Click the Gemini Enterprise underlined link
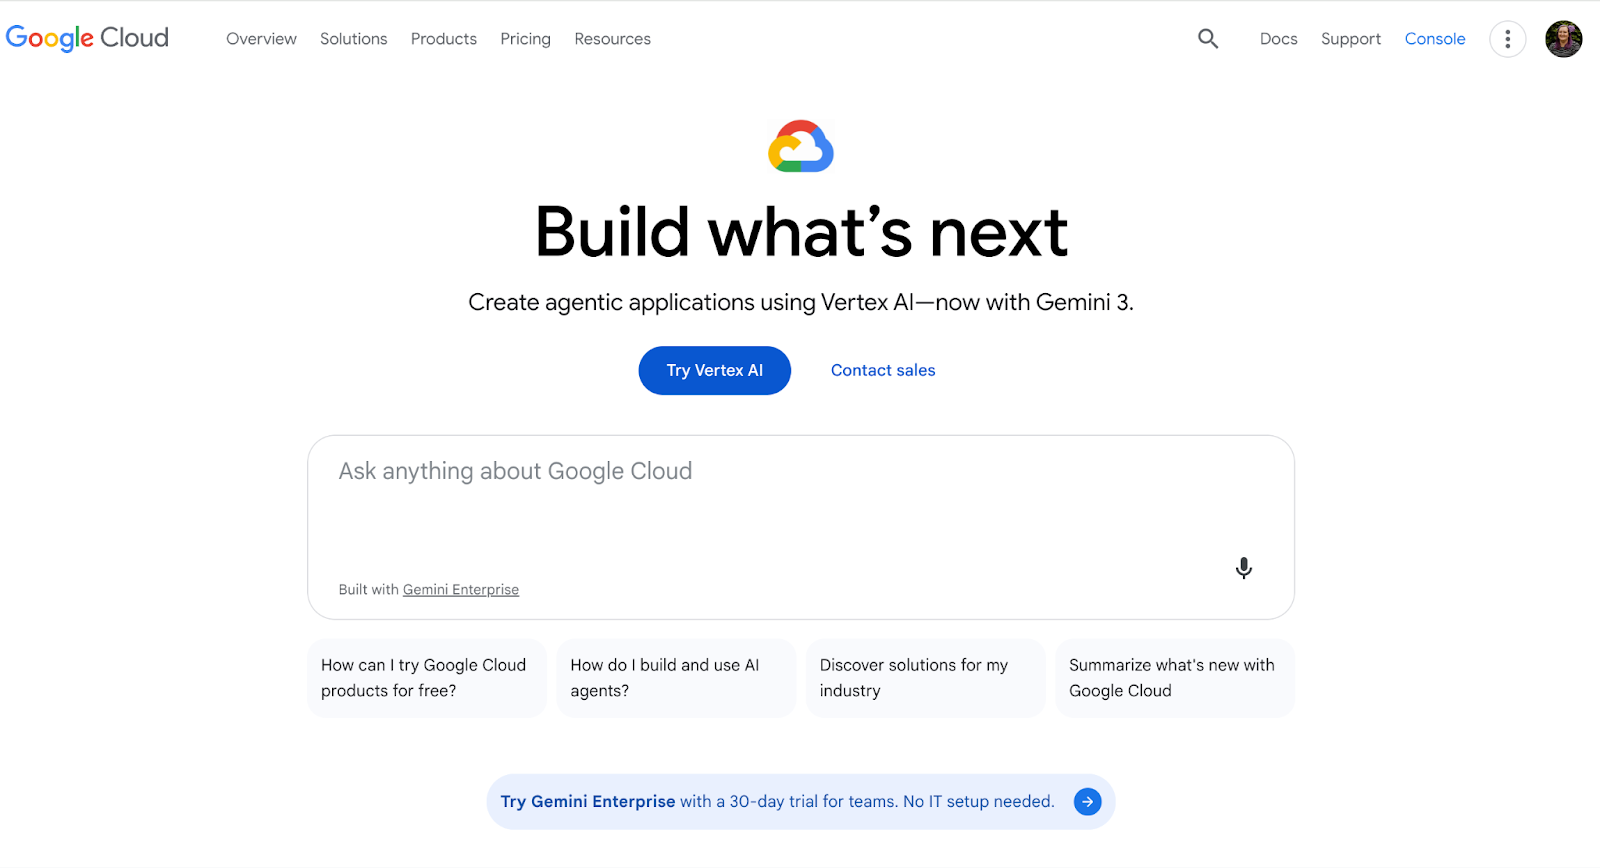Image resolution: width=1600 pixels, height=868 pixels. pyautogui.click(x=461, y=589)
